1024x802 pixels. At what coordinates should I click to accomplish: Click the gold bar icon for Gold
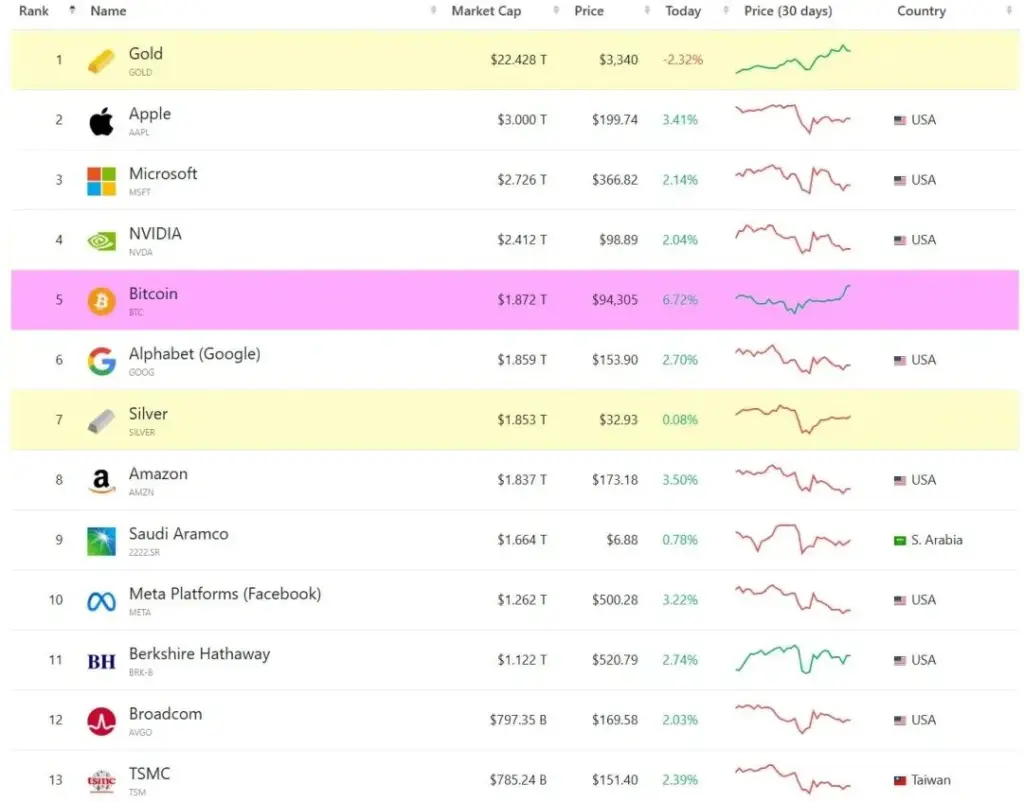[100, 59]
